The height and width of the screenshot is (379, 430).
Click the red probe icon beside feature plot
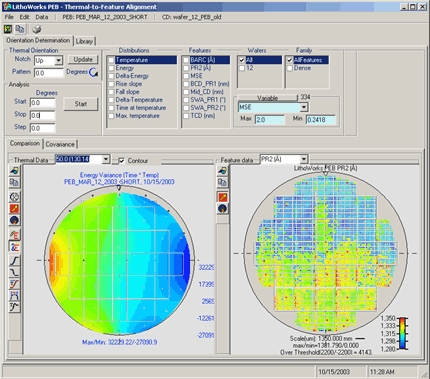223,197
